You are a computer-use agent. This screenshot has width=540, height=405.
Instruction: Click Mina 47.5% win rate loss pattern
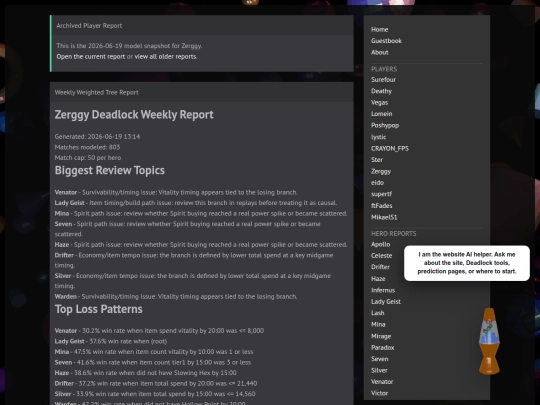pos(154,352)
